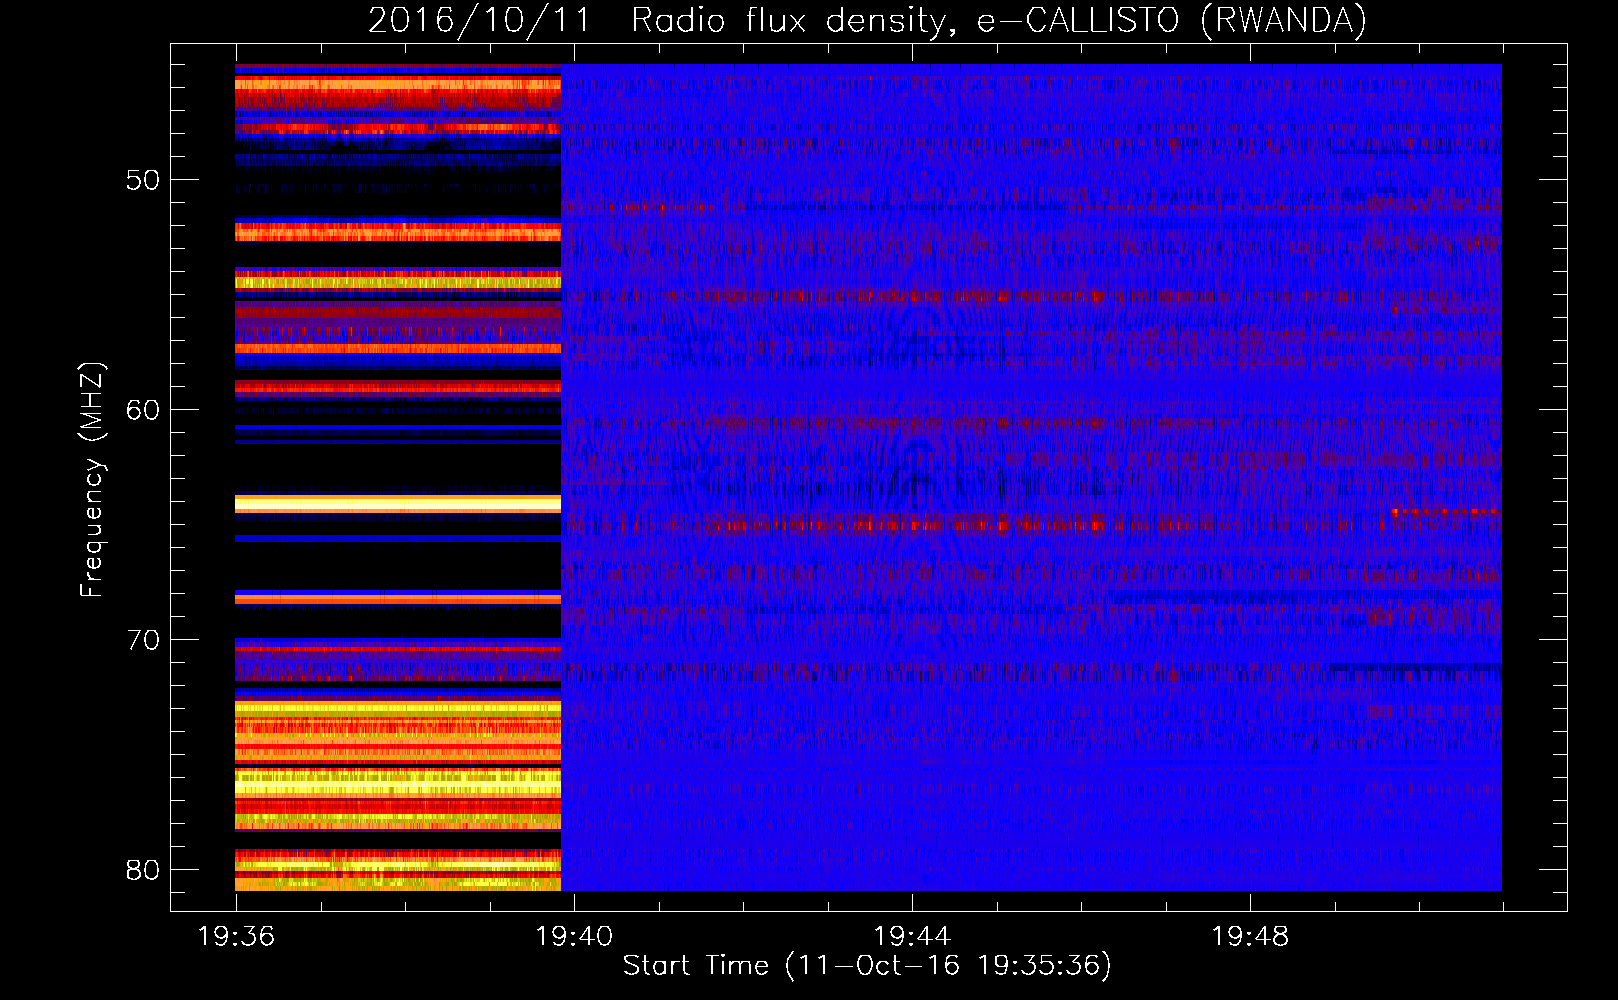Click the plot title 'Radio flux density, e-CALLISTO (RWANDA)'

click(999, 21)
